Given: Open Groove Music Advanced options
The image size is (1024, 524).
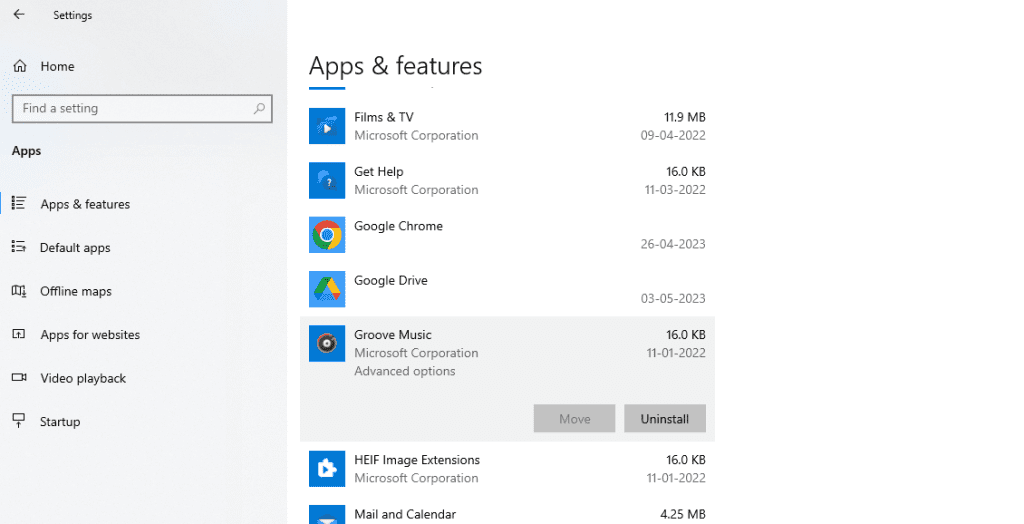Looking at the screenshot, I should (405, 371).
